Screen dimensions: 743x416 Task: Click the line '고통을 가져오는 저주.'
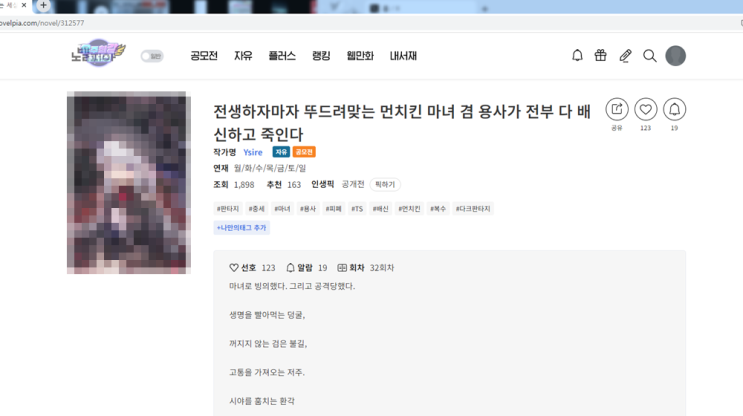267,372
